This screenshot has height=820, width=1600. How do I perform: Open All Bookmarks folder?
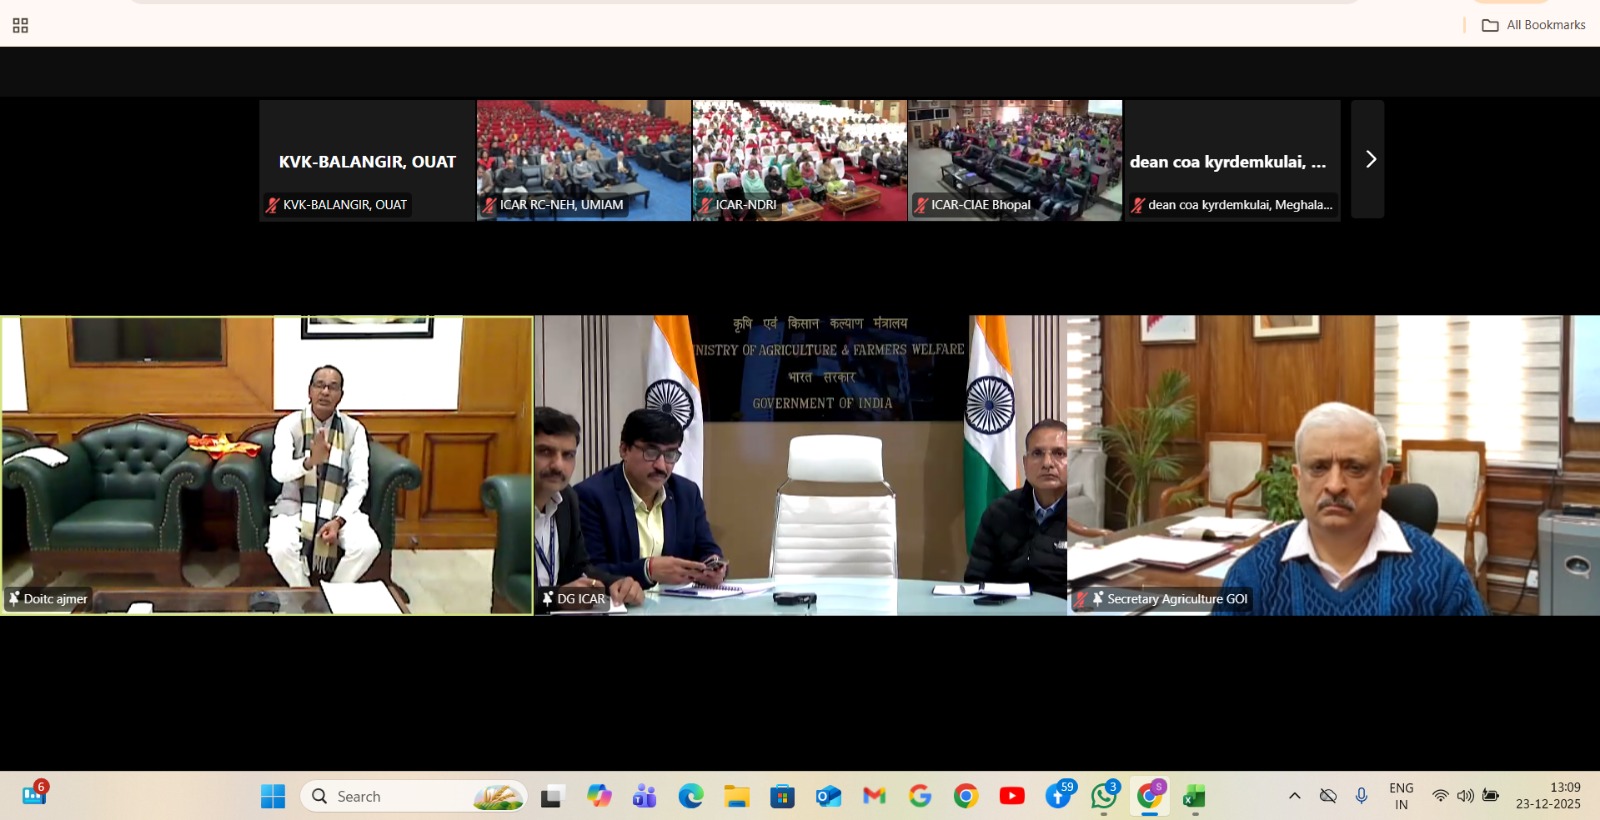pyautogui.click(x=1534, y=25)
